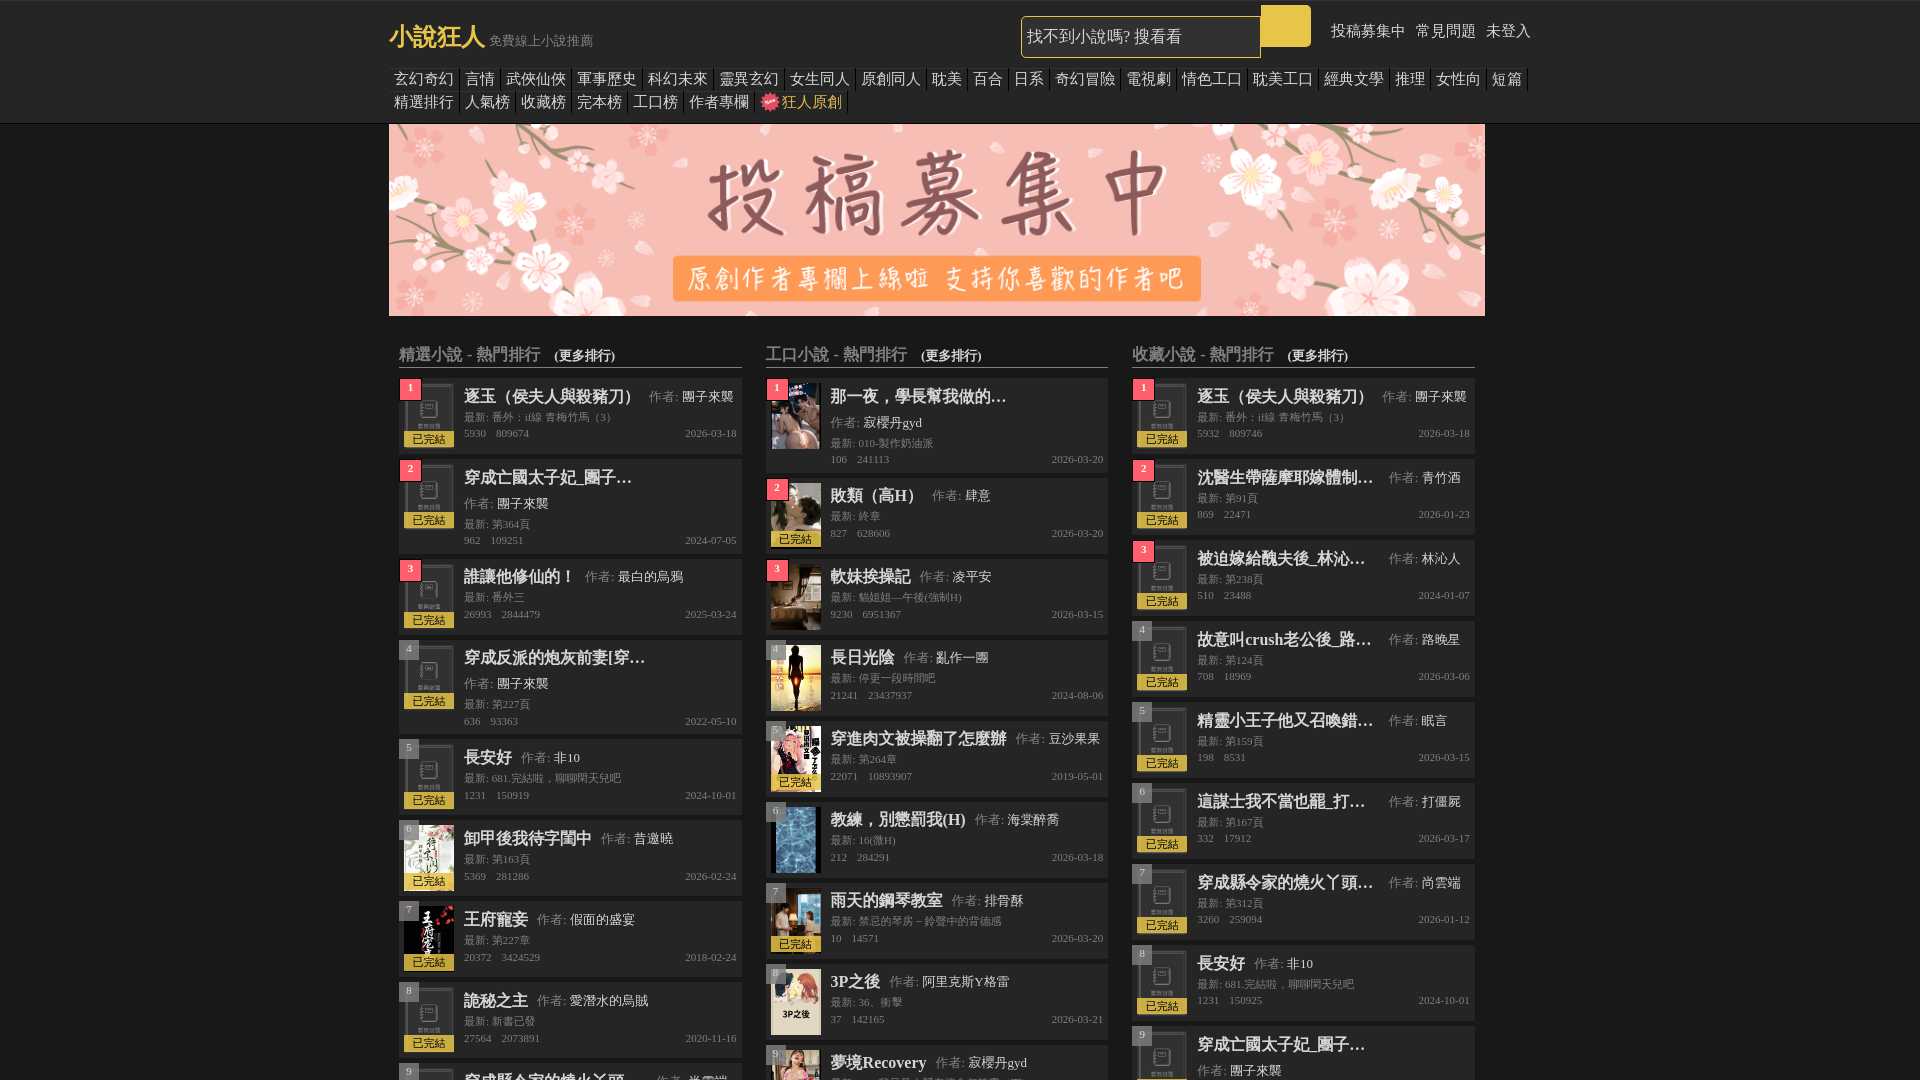This screenshot has width=1920, height=1080.
Task: Select the 耽美 category
Action: (947, 79)
